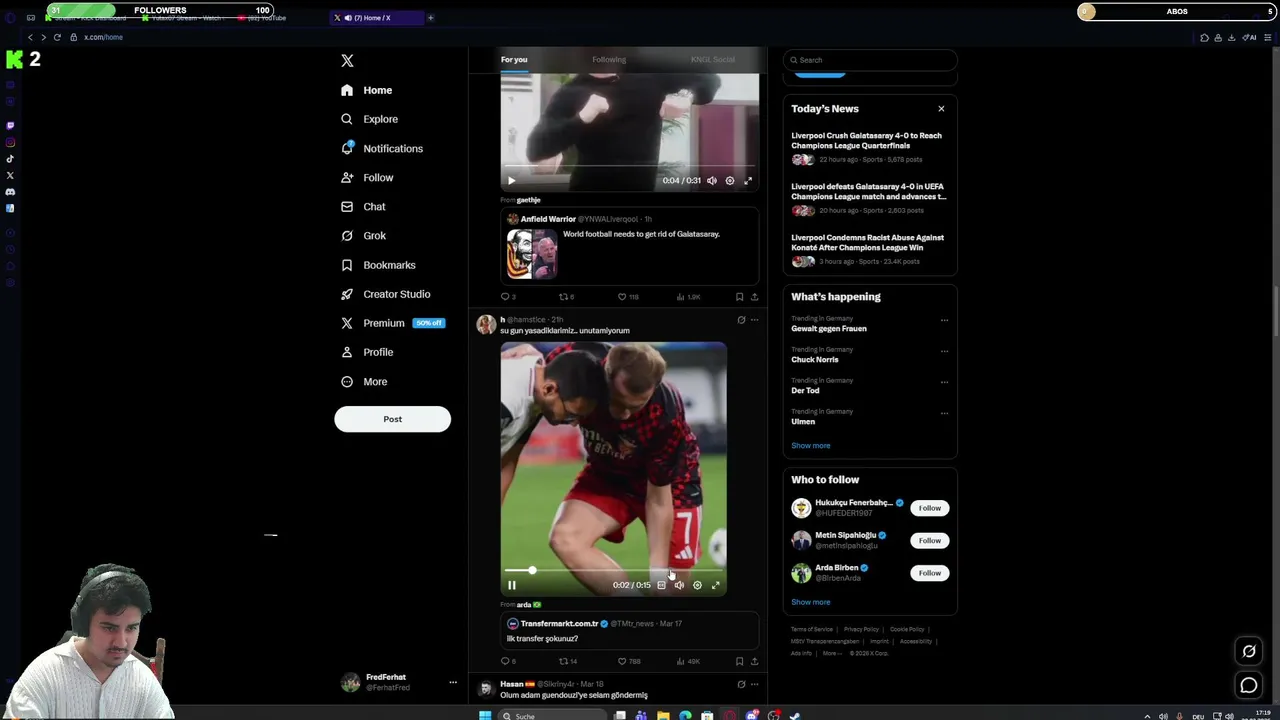Open Premium 50% off in sidebar

pos(392,323)
